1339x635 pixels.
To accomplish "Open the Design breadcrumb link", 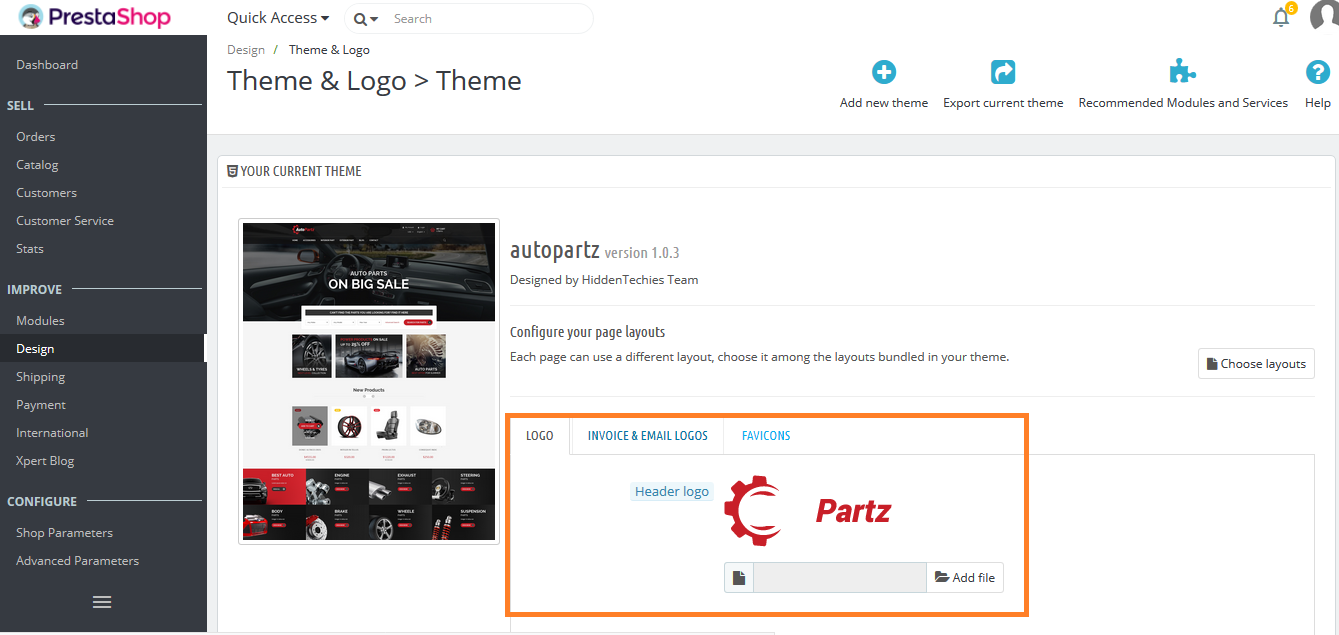I will tap(246, 49).
